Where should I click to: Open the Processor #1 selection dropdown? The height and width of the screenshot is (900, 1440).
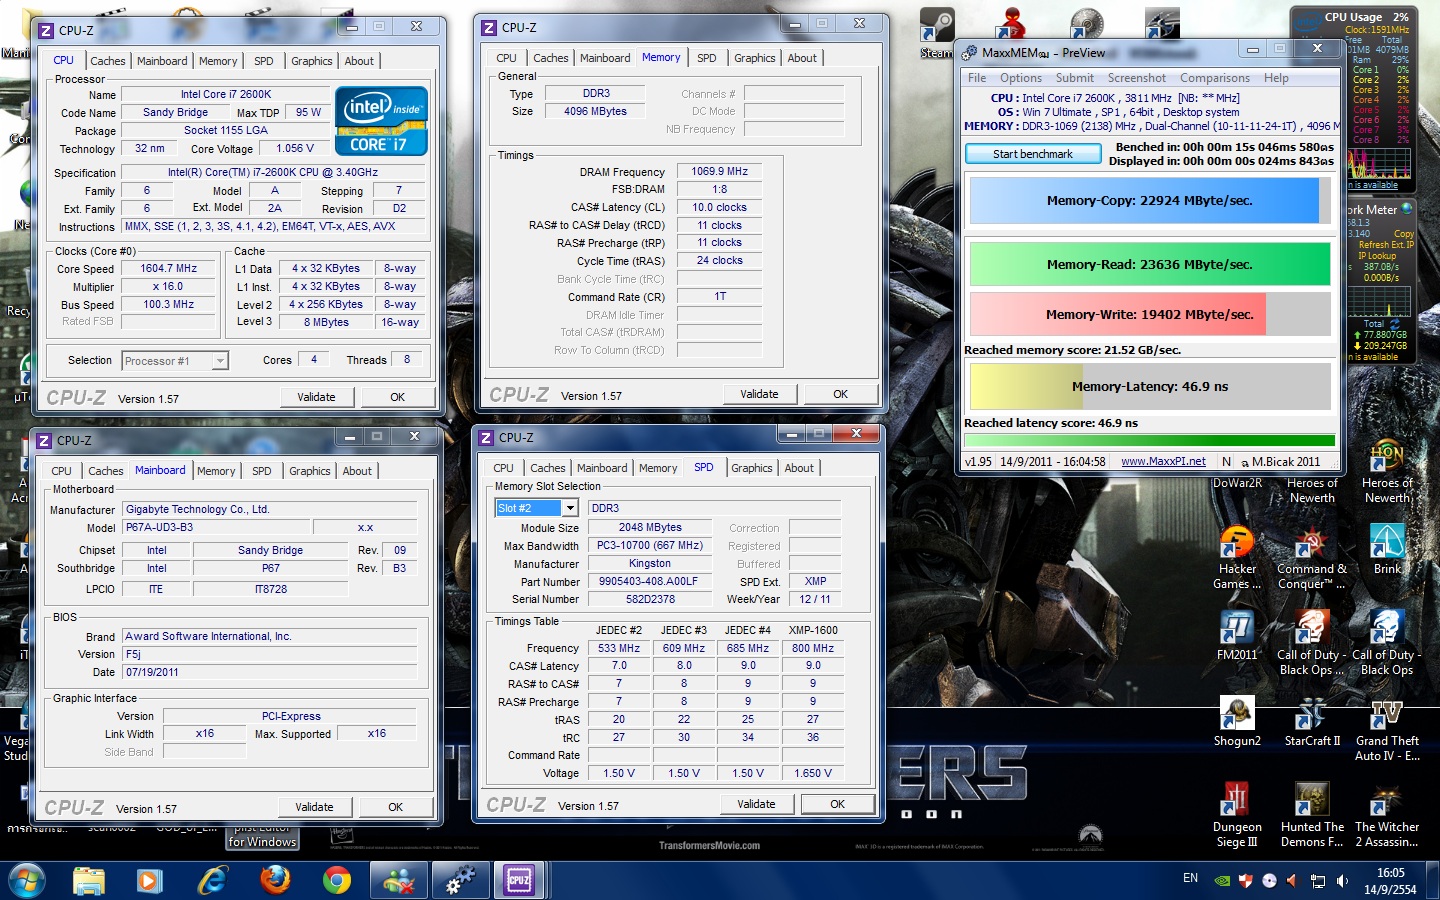(x=220, y=361)
